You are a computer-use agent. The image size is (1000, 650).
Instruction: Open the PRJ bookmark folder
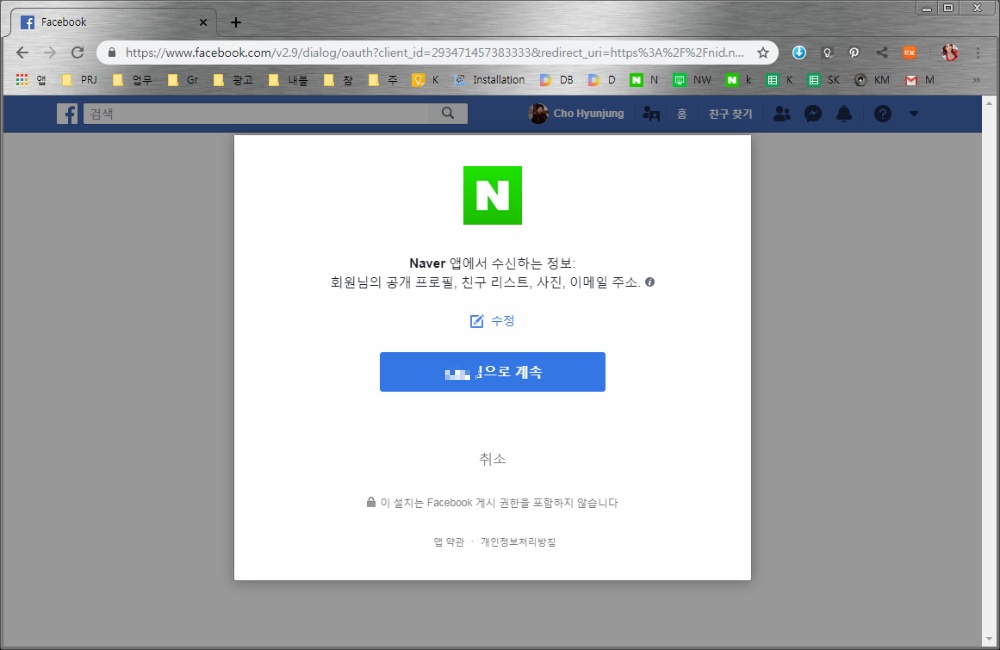pos(79,80)
